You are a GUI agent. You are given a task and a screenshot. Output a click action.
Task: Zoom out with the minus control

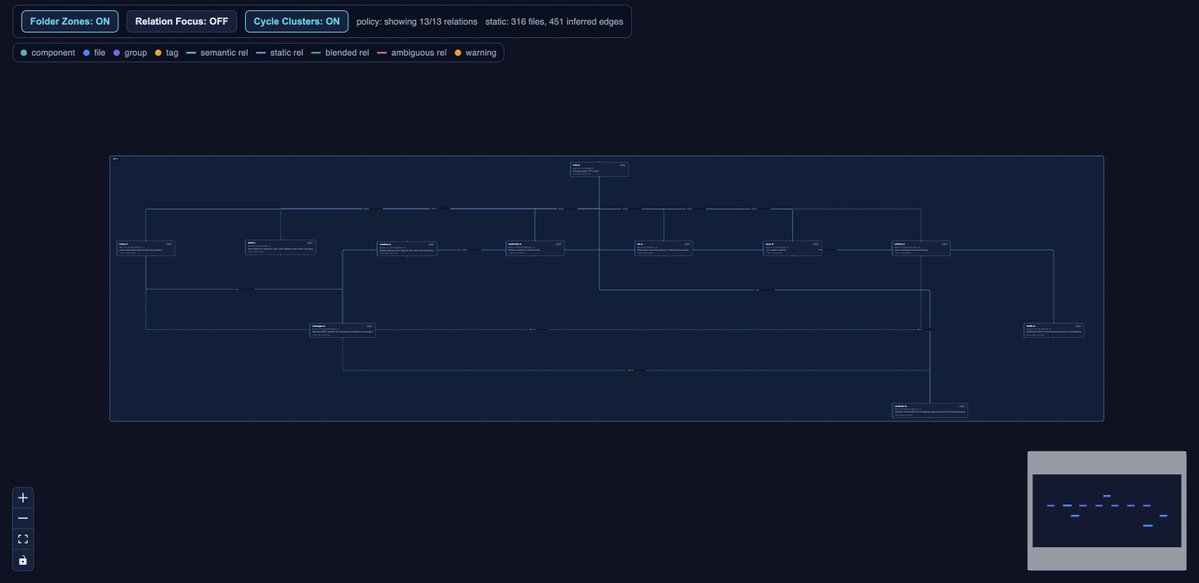coord(23,519)
